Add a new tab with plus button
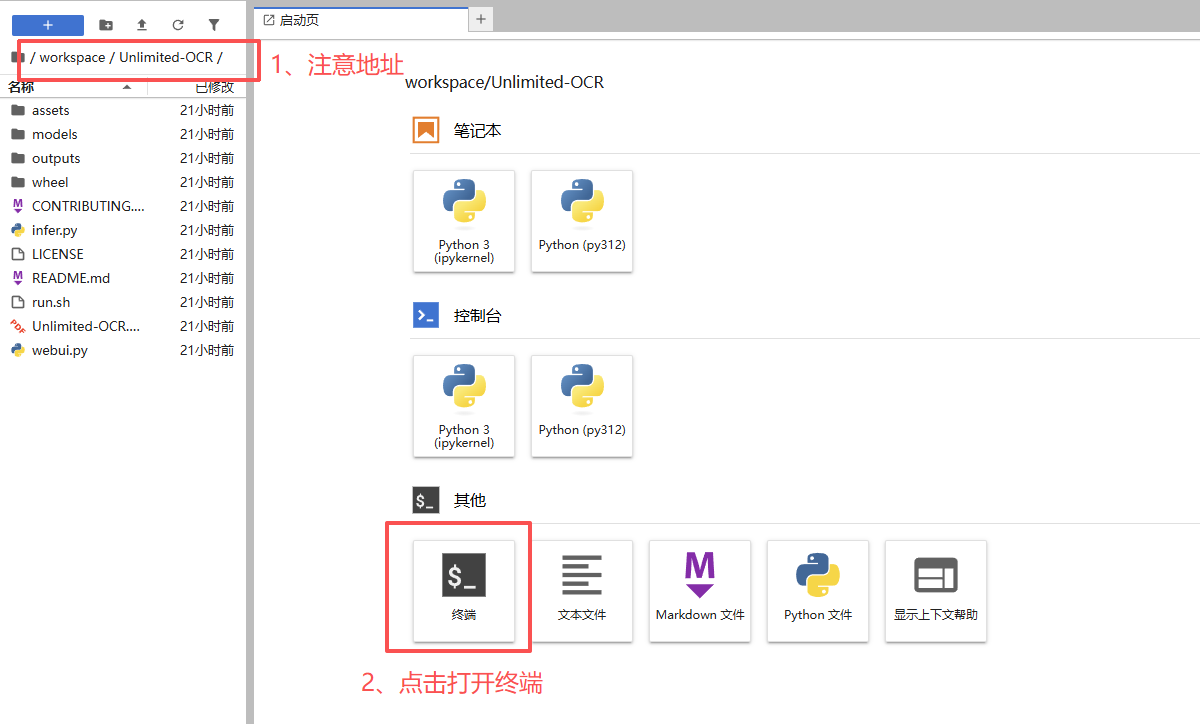 pos(481,19)
